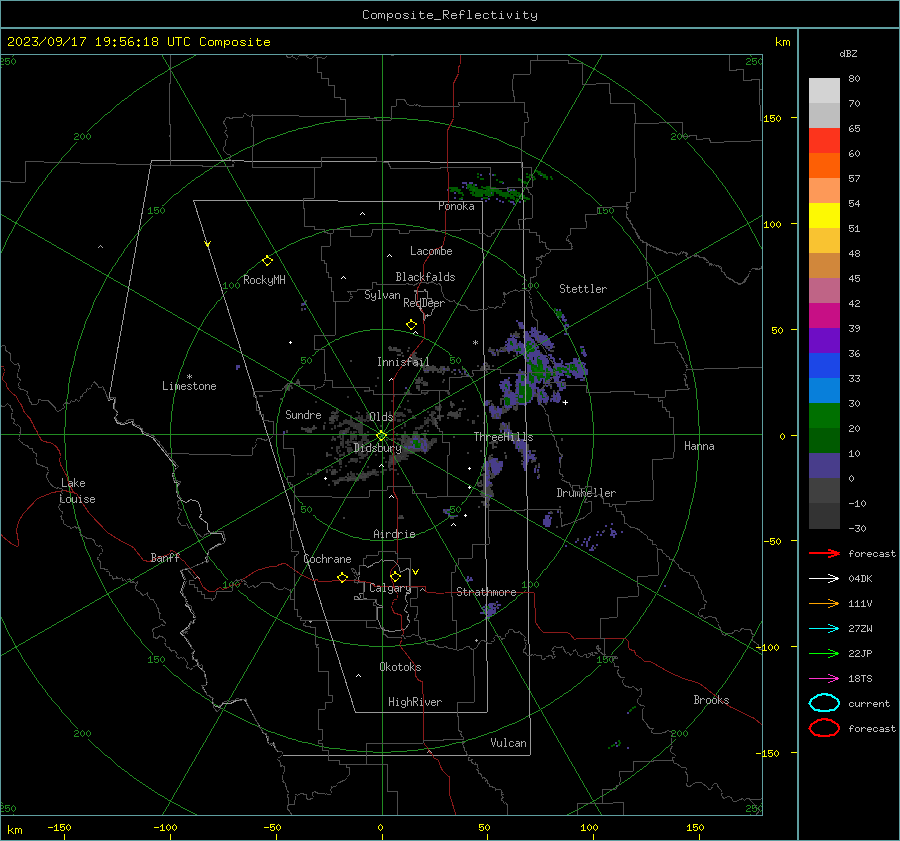The width and height of the screenshot is (900, 841).
Task: Select the green 22JP arrow in legend
Action: pyautogui.click(x=824, y=653)
